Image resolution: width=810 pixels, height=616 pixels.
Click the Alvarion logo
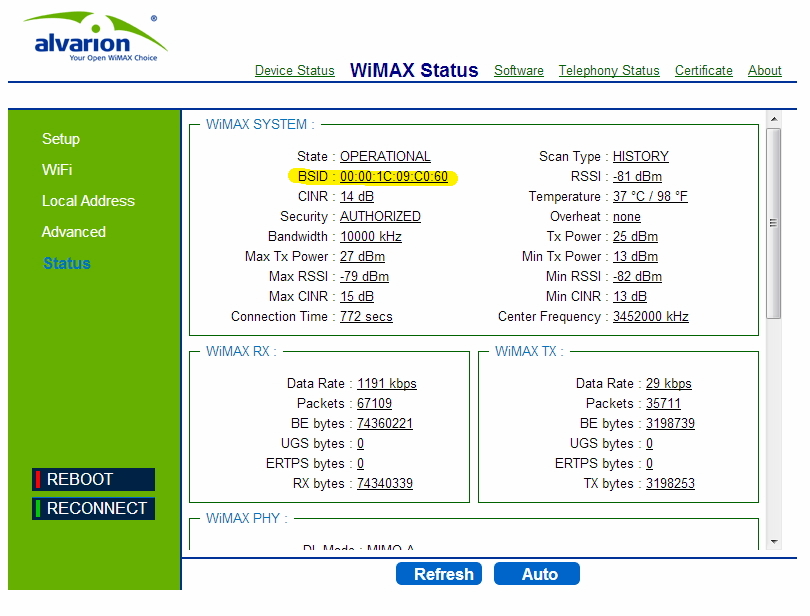click(x=96, y=37)
